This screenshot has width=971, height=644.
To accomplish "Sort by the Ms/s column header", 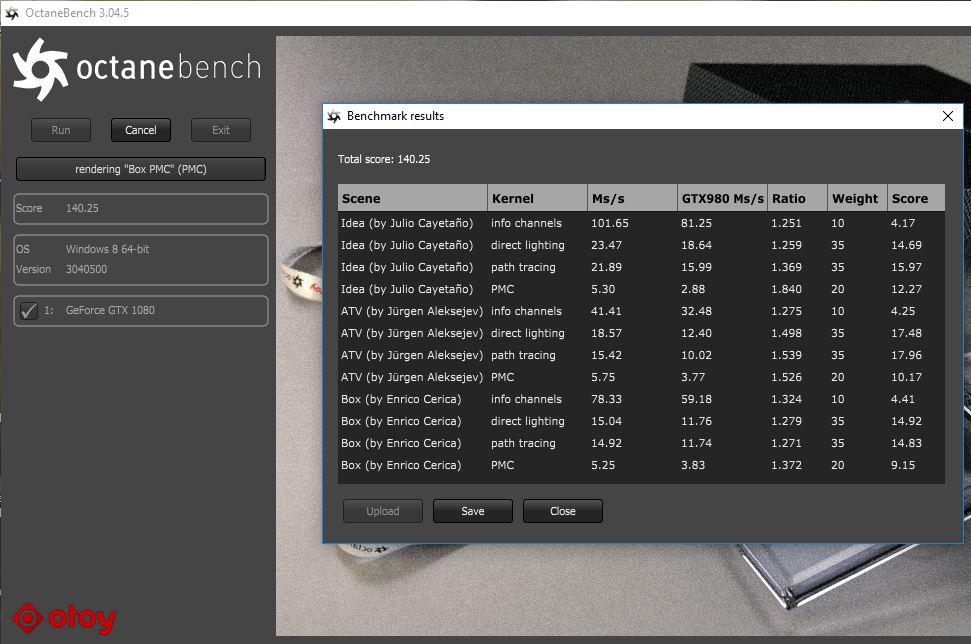I will (632, 198).
